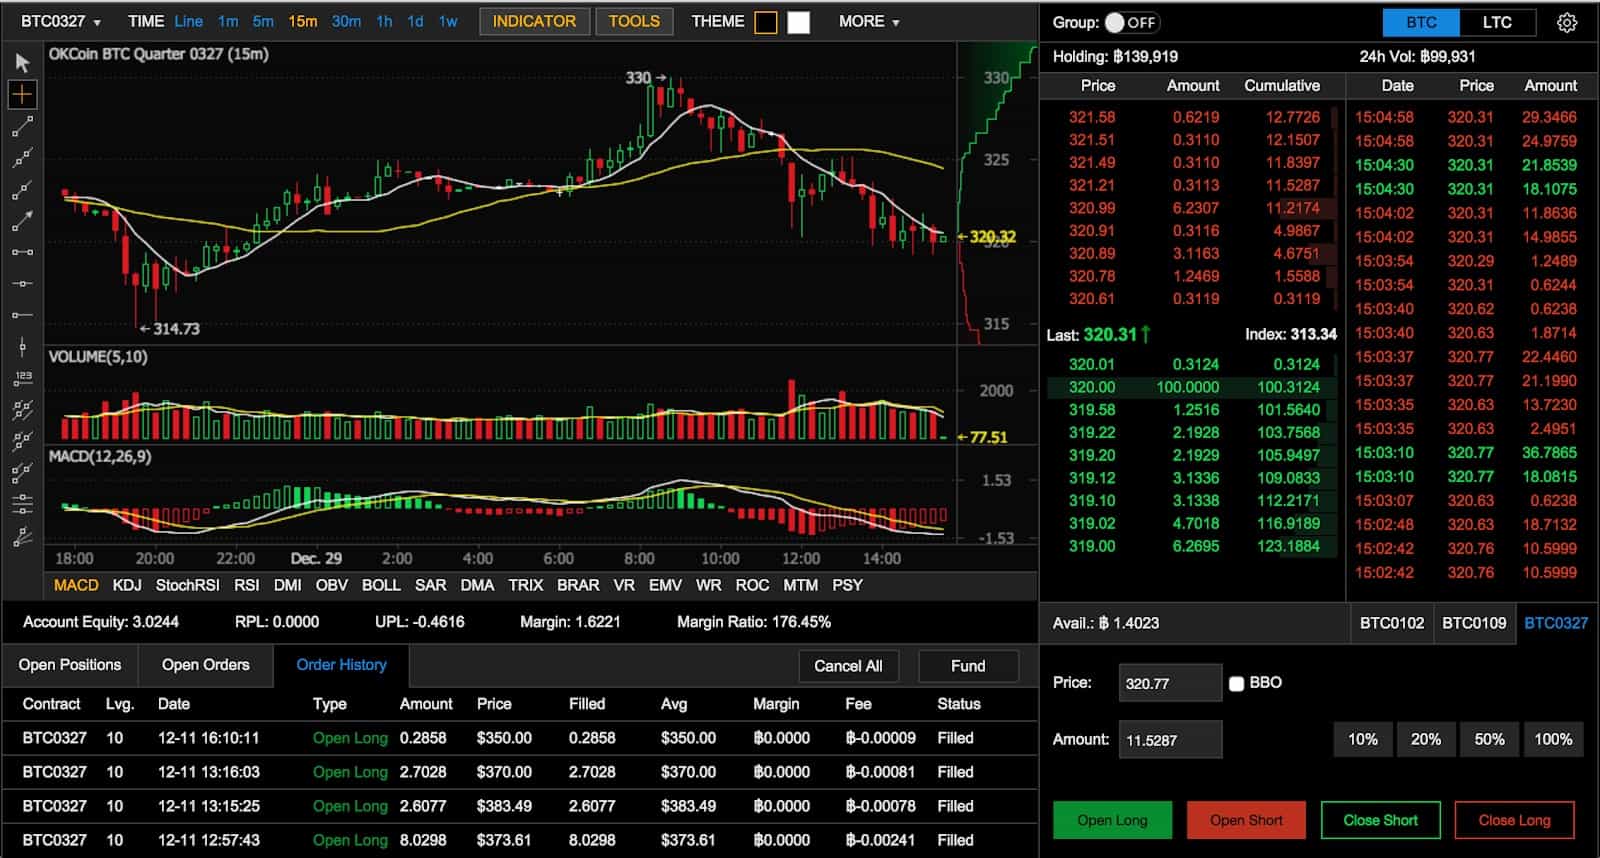Select the diagonal two-point line segment tool

(x=22, y=127)
